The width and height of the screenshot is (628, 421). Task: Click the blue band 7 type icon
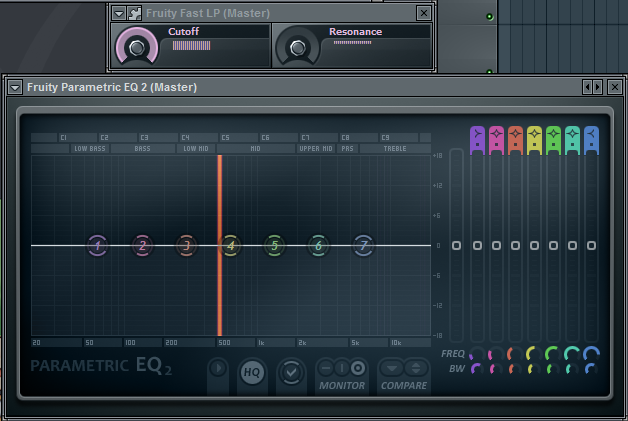click(x=591, y=138)
